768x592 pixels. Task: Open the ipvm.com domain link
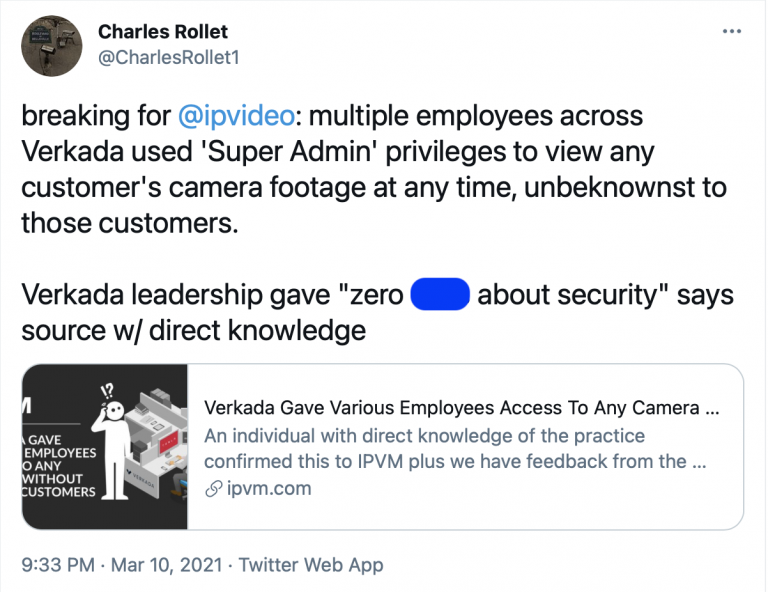tap(268, 489)
